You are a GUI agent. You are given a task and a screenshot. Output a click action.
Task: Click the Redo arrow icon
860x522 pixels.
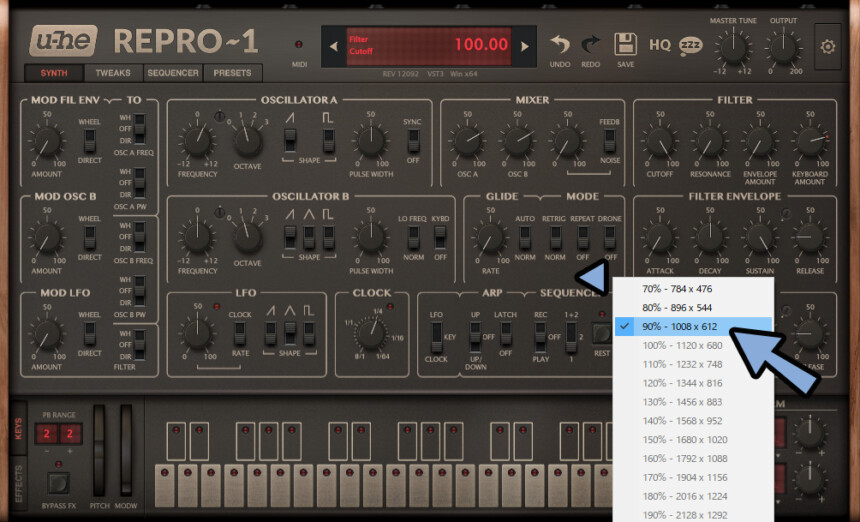tap(591, 44)
